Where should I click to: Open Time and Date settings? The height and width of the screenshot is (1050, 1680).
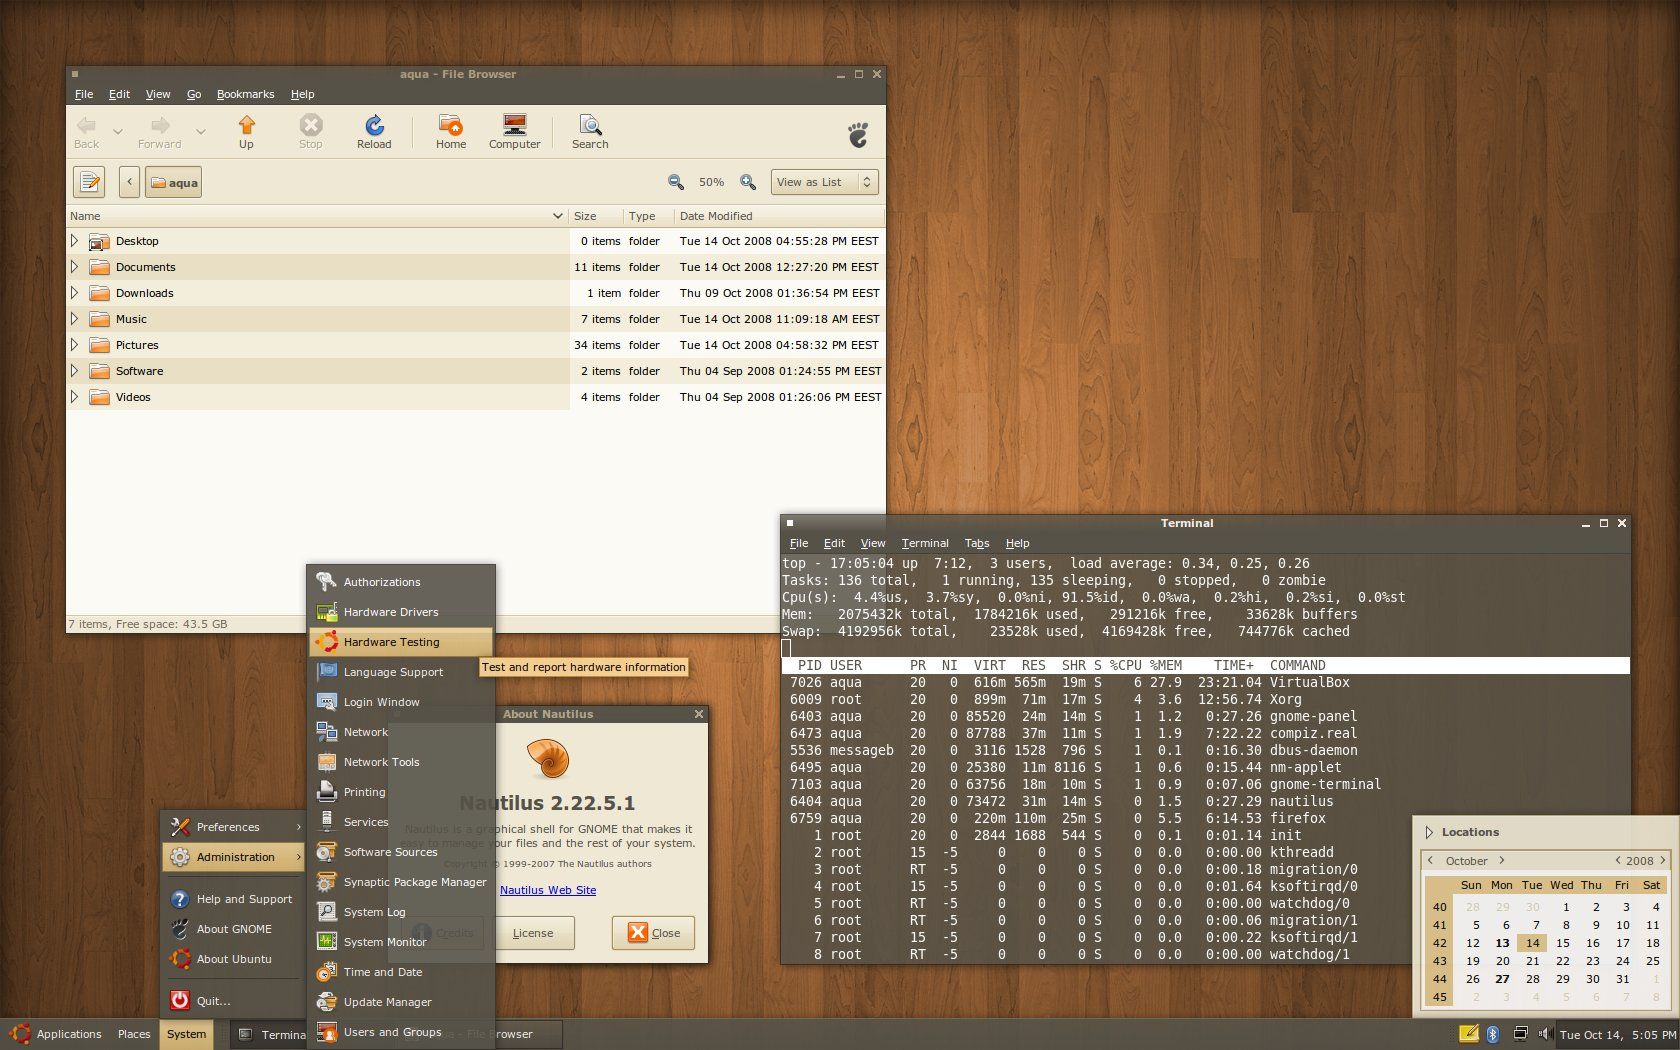point(401,972)
